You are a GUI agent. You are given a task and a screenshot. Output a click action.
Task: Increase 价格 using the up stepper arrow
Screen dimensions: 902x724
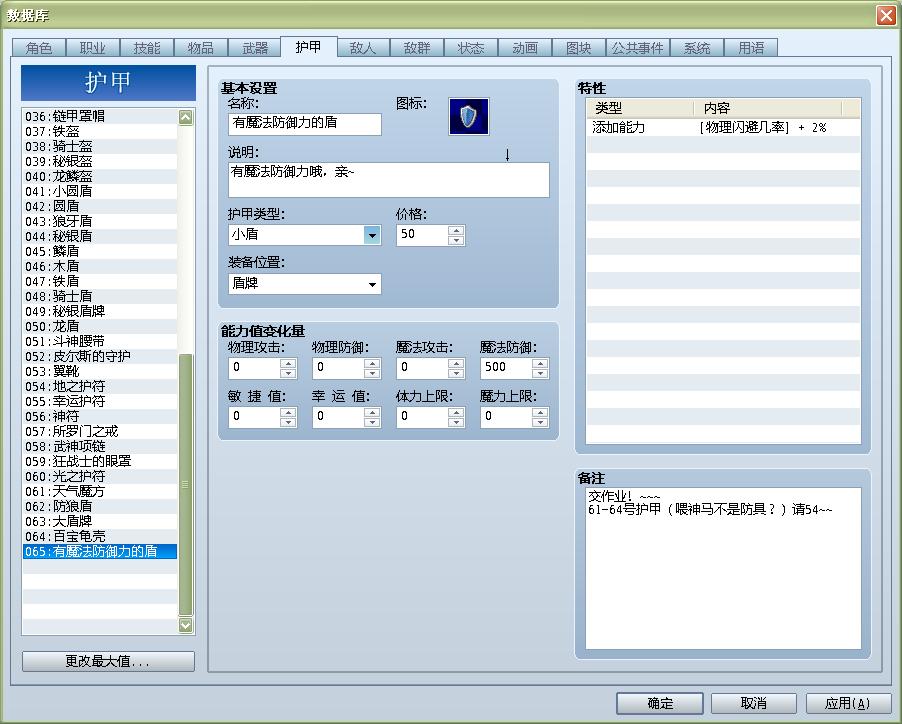pyautogui.click(x=456, y=230)
